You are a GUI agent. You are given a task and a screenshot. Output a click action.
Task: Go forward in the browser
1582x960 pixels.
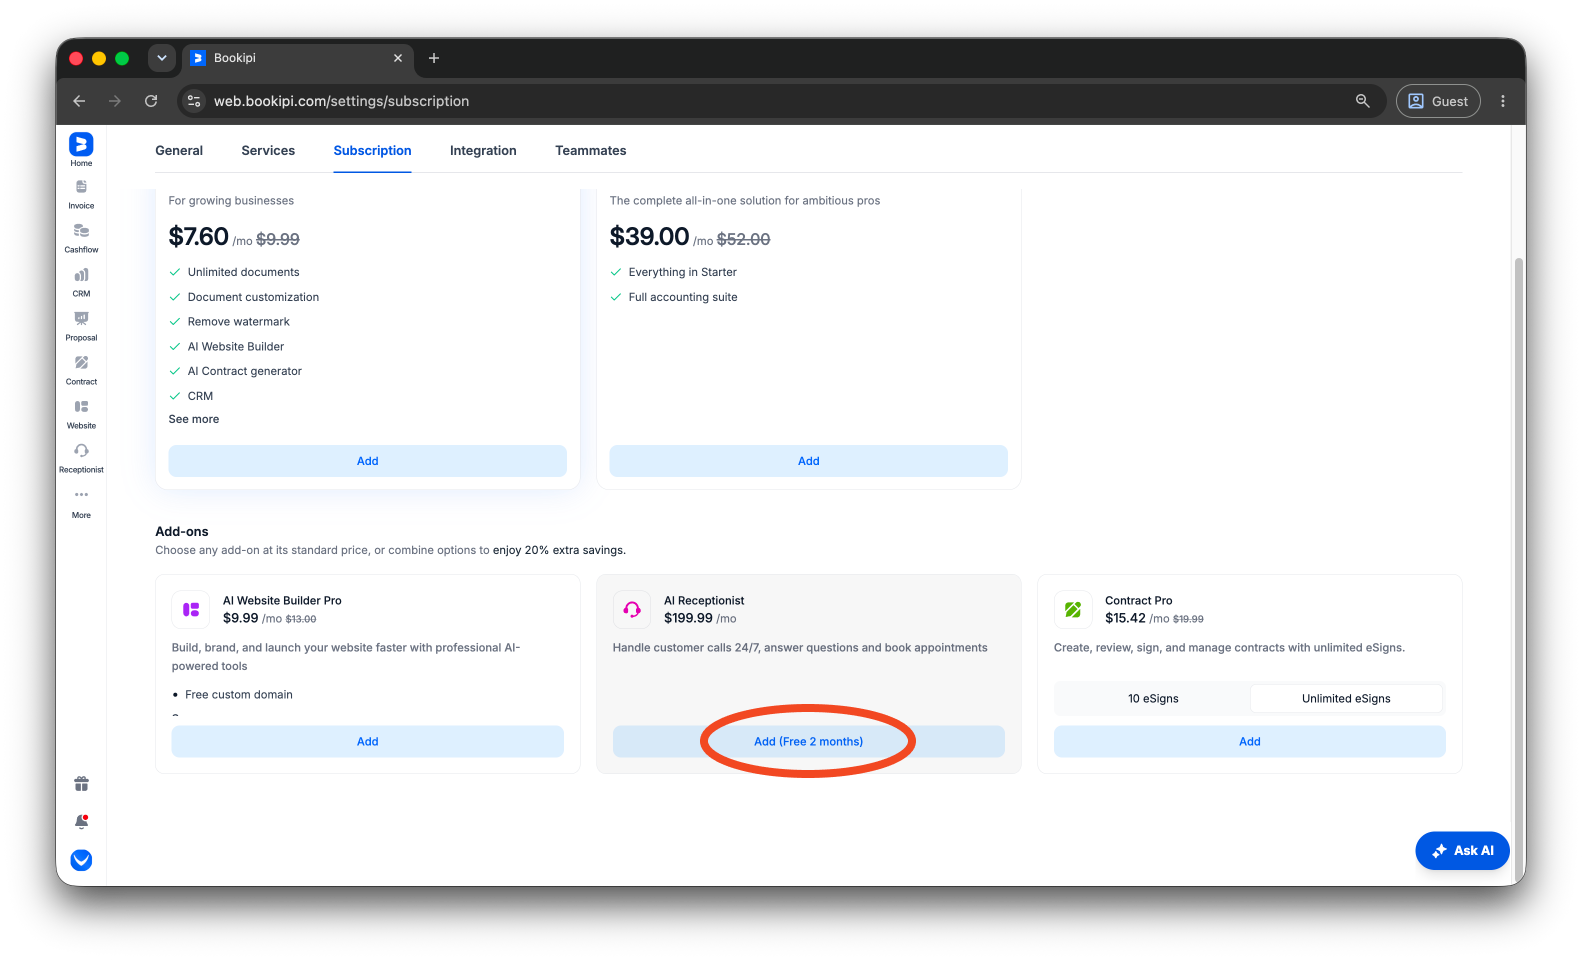(115, 101)
